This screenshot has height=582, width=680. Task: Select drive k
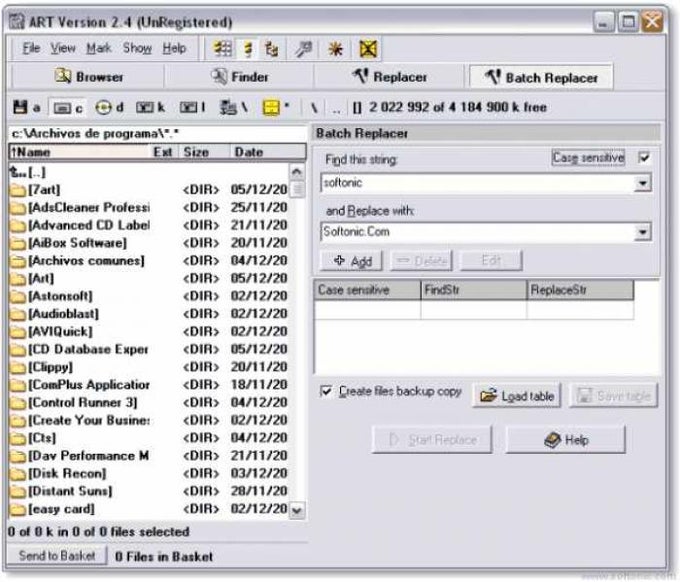[x=150, y=107]
